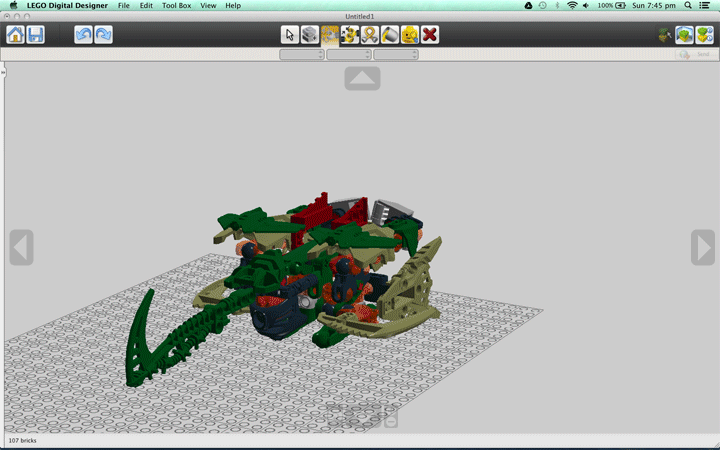Toggle the Hide tool with minifig head
720x450 pixels.
(410, 34)
